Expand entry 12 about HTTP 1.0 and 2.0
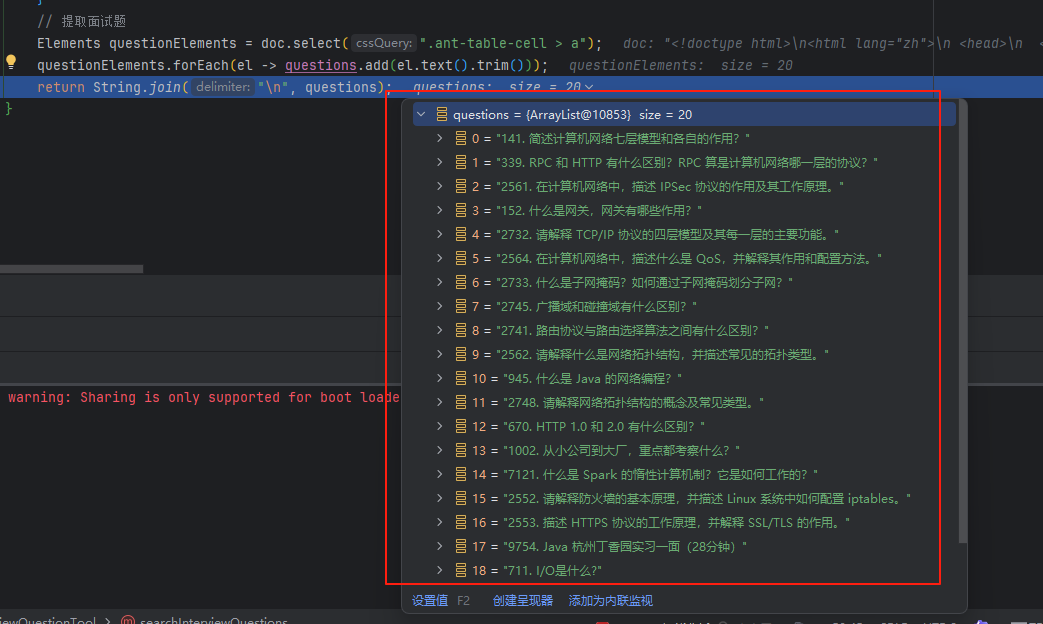Screen dimensions: 1043x624 pyautogui.click(x=440, y=426)
